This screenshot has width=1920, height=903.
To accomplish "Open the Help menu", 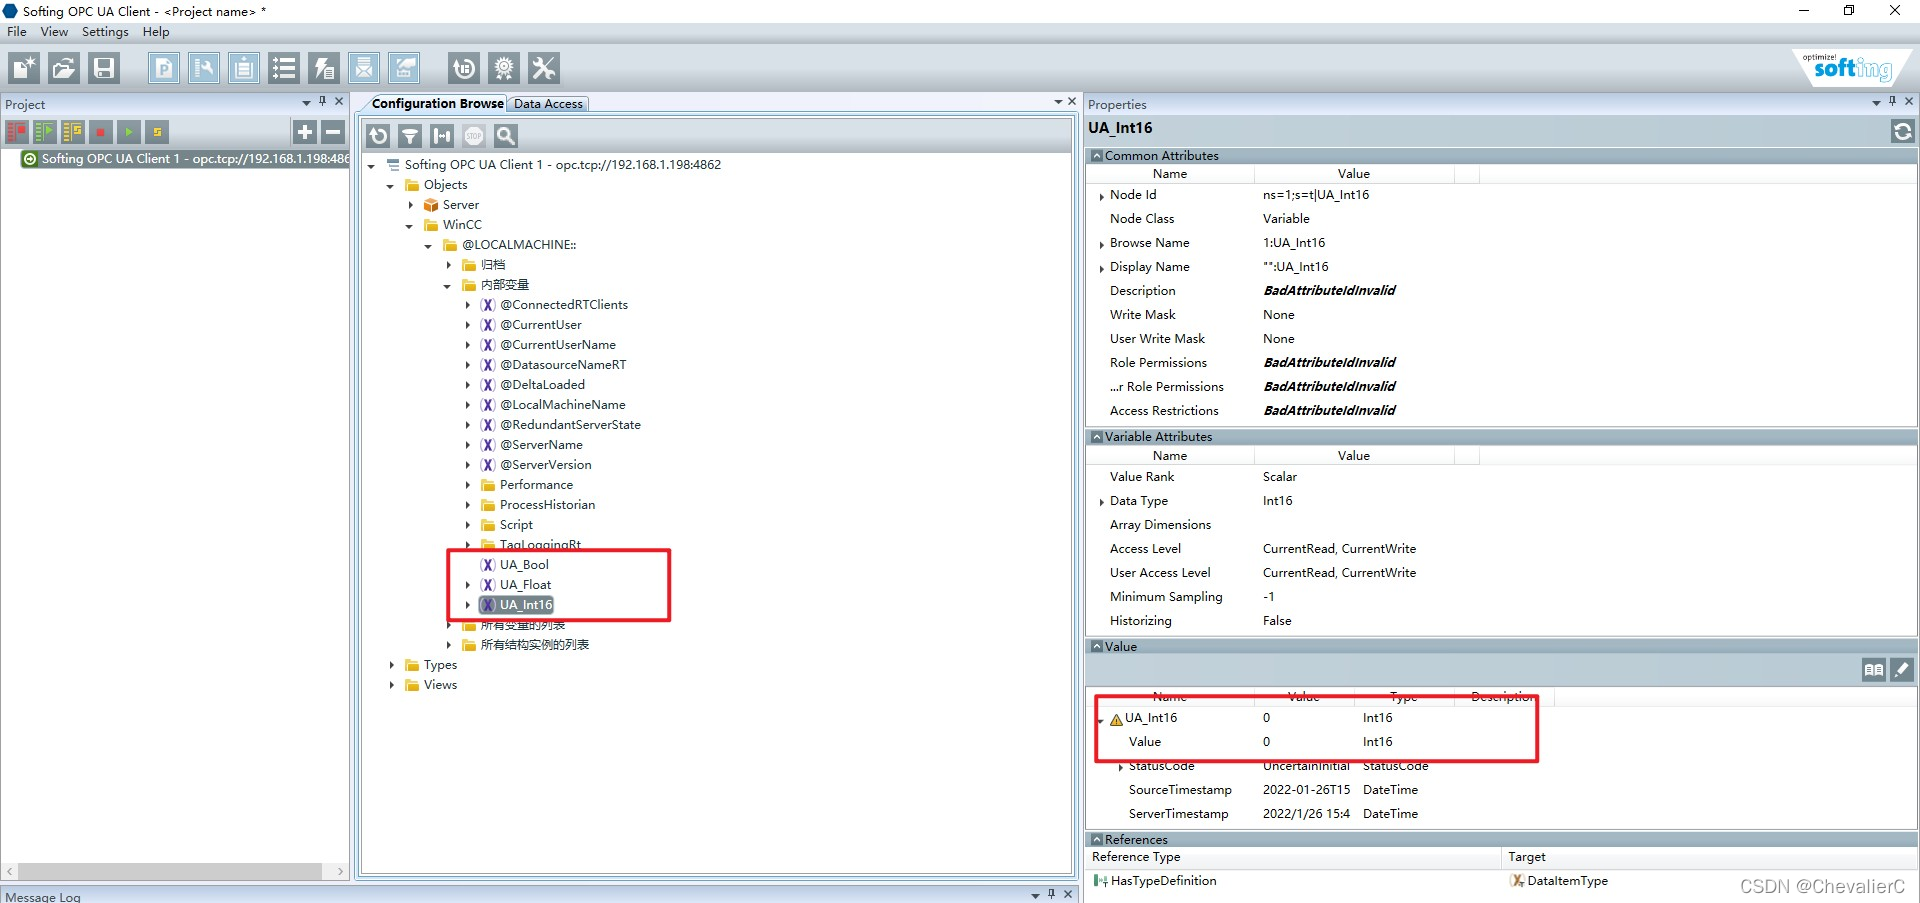I will point(156,32).
